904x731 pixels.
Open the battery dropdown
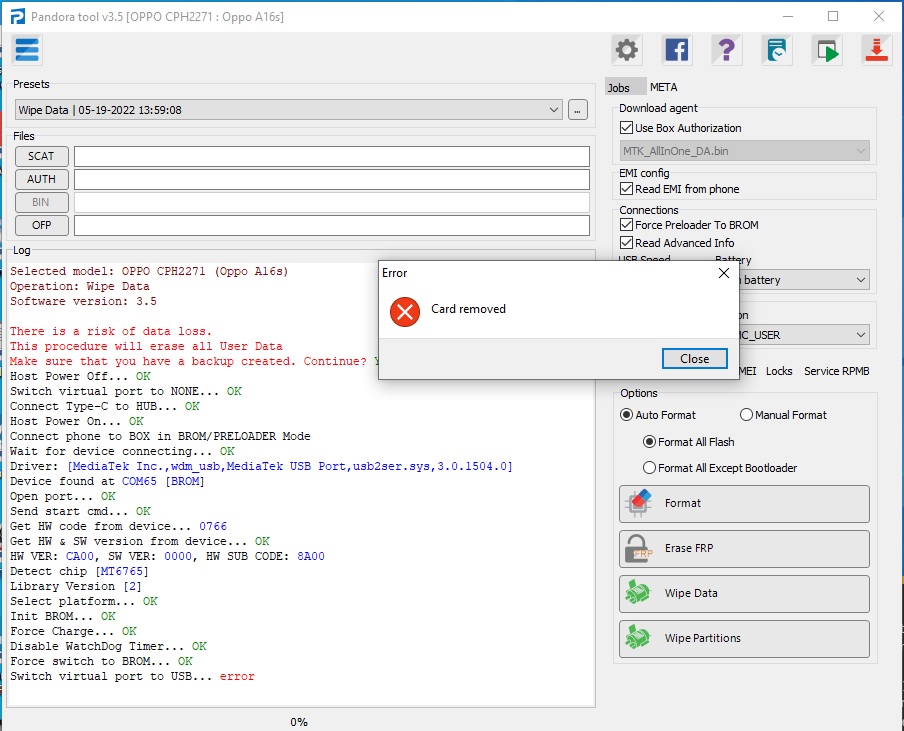pyautogui.click(x=804, y=280)
